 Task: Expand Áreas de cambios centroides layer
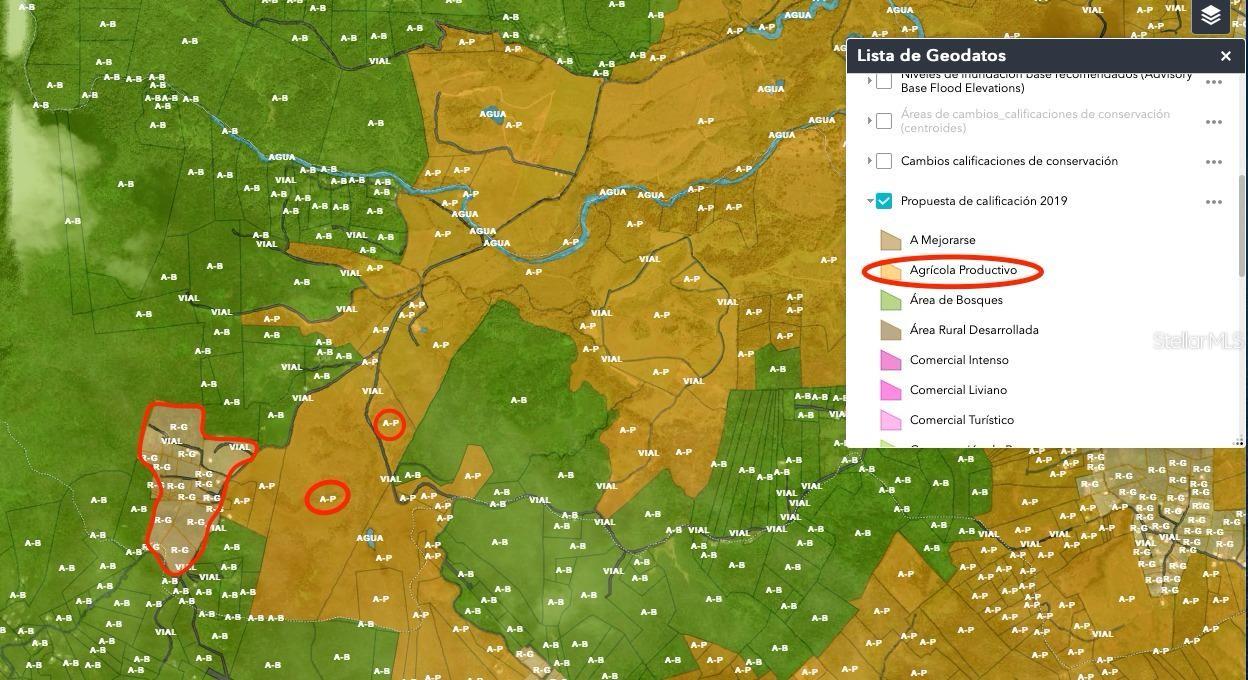click(x=869, y=121)
